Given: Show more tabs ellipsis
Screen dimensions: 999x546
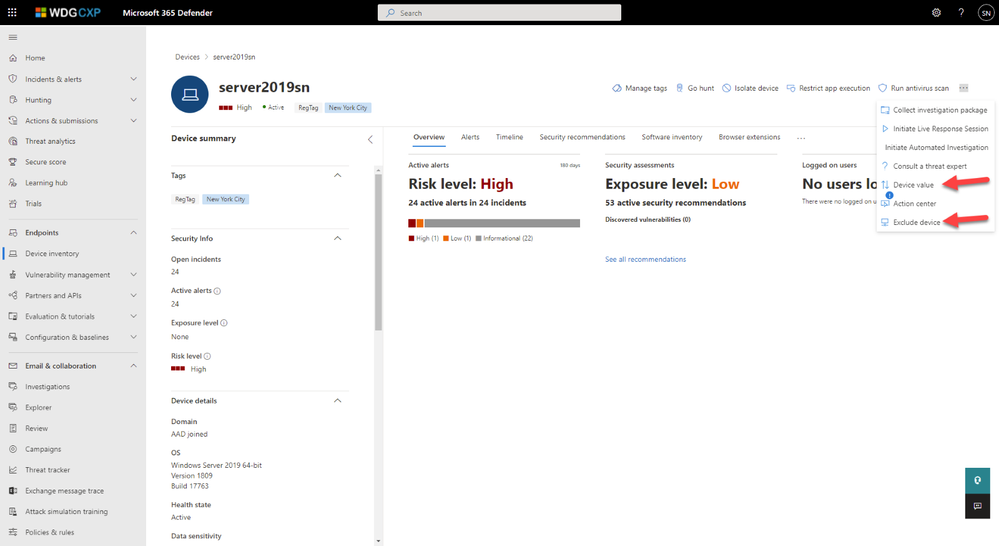Looking at the screenshot, I should click(801, 138).
